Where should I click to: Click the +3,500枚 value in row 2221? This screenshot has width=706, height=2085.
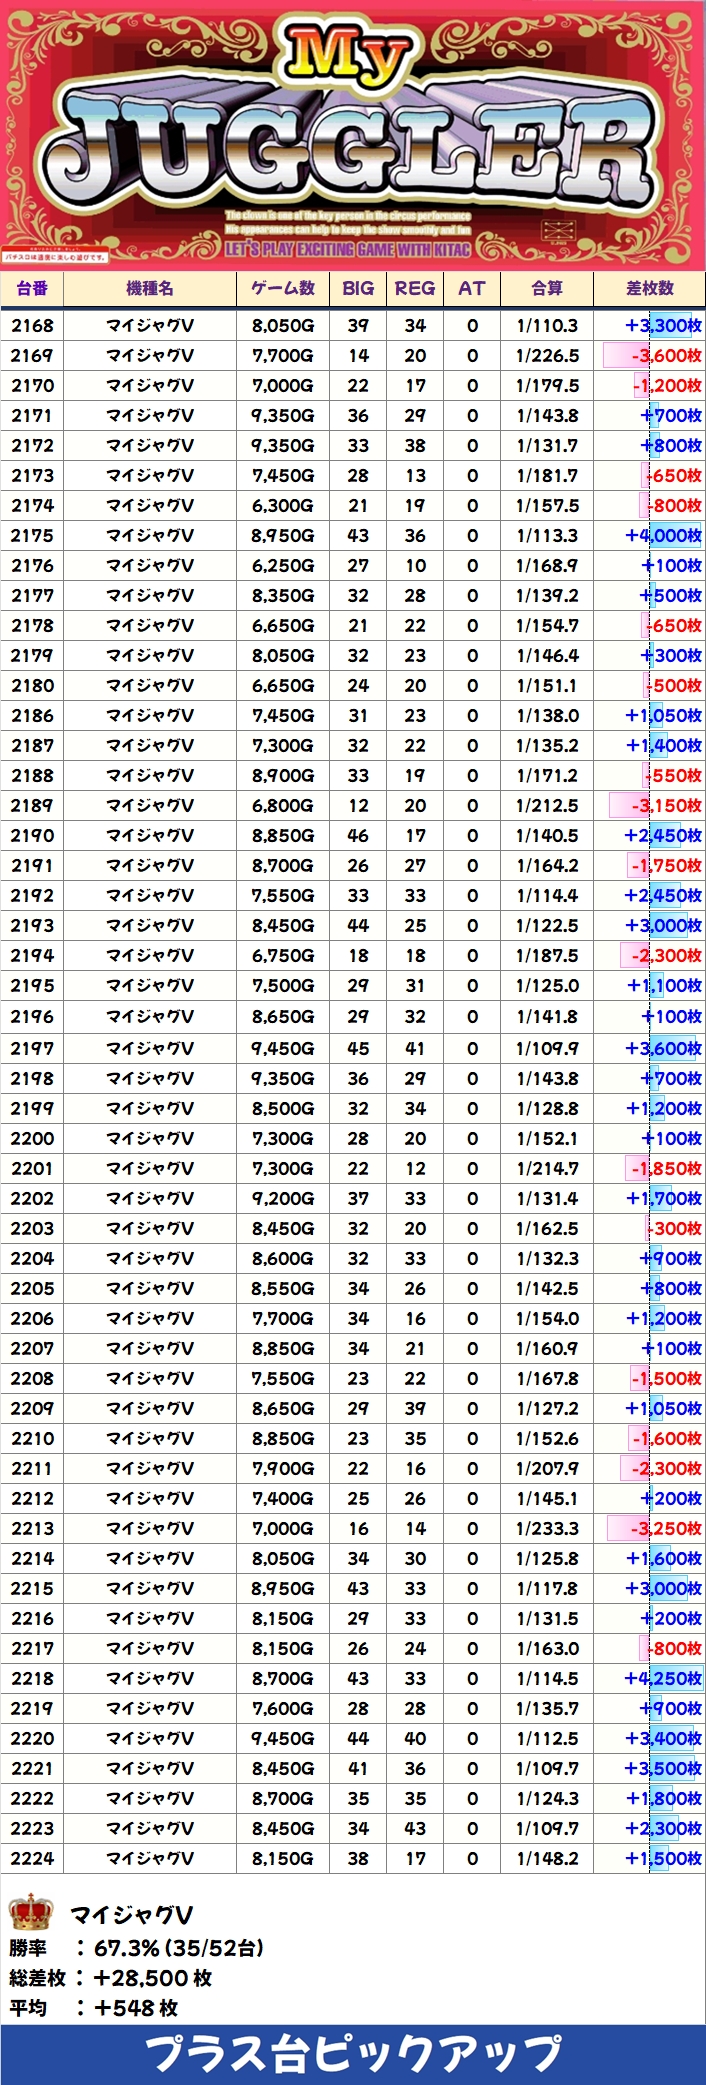coord(663,1768)
